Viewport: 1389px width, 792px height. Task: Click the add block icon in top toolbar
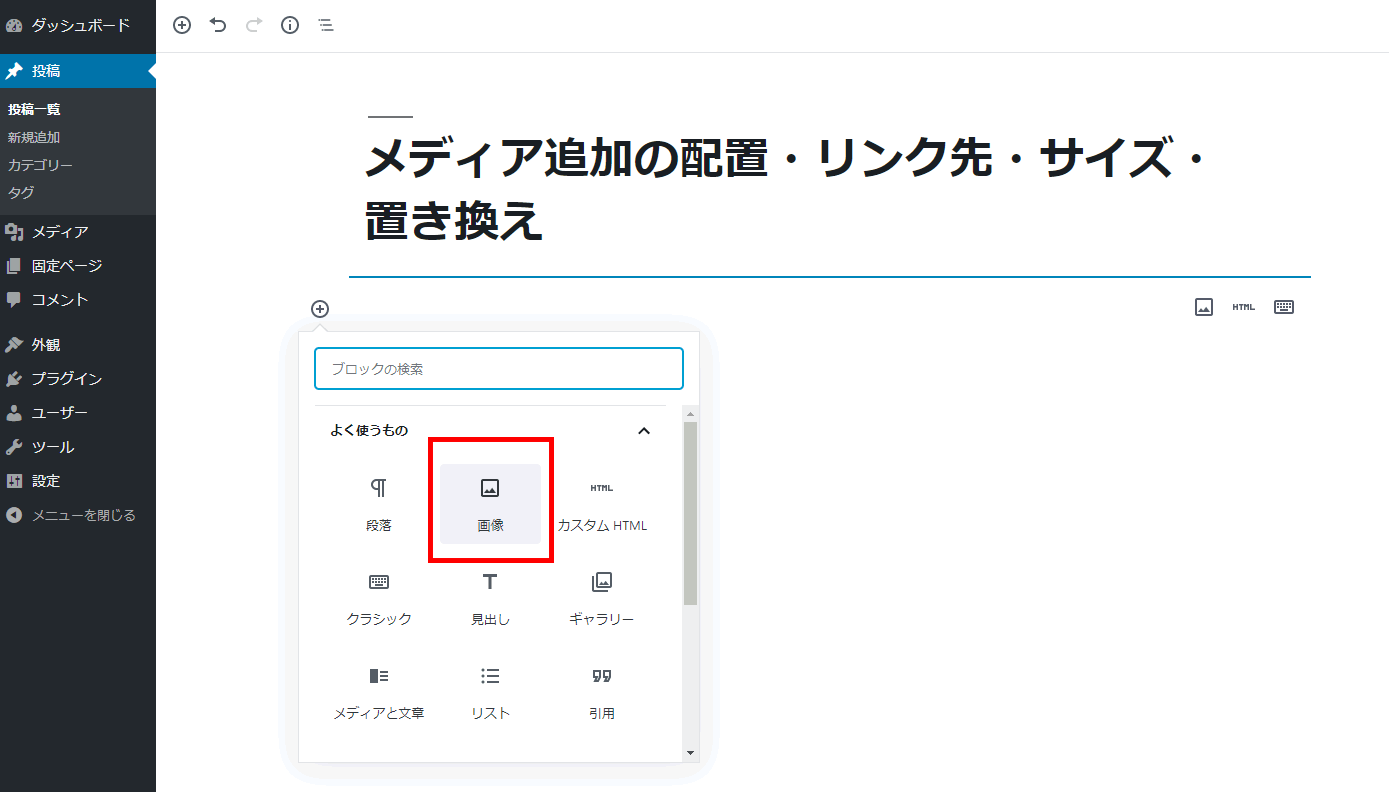(182, 25)
